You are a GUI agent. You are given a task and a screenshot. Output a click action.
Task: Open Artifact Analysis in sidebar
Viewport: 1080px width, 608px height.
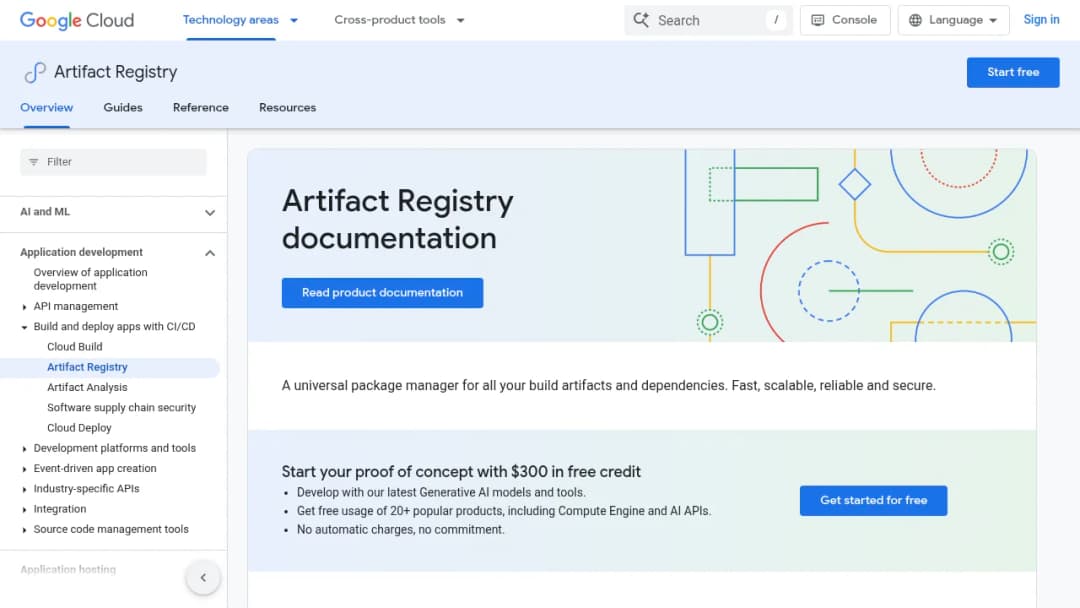87,387
